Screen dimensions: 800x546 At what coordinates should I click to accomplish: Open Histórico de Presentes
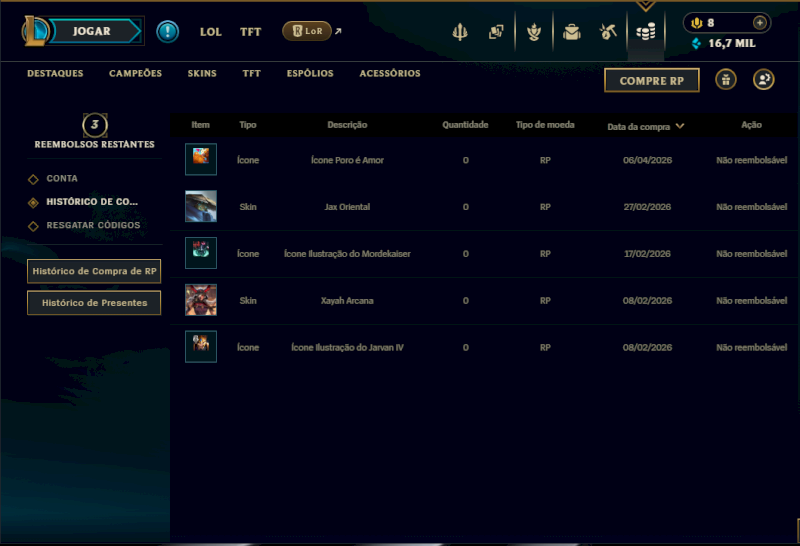[x=94, y=303]
